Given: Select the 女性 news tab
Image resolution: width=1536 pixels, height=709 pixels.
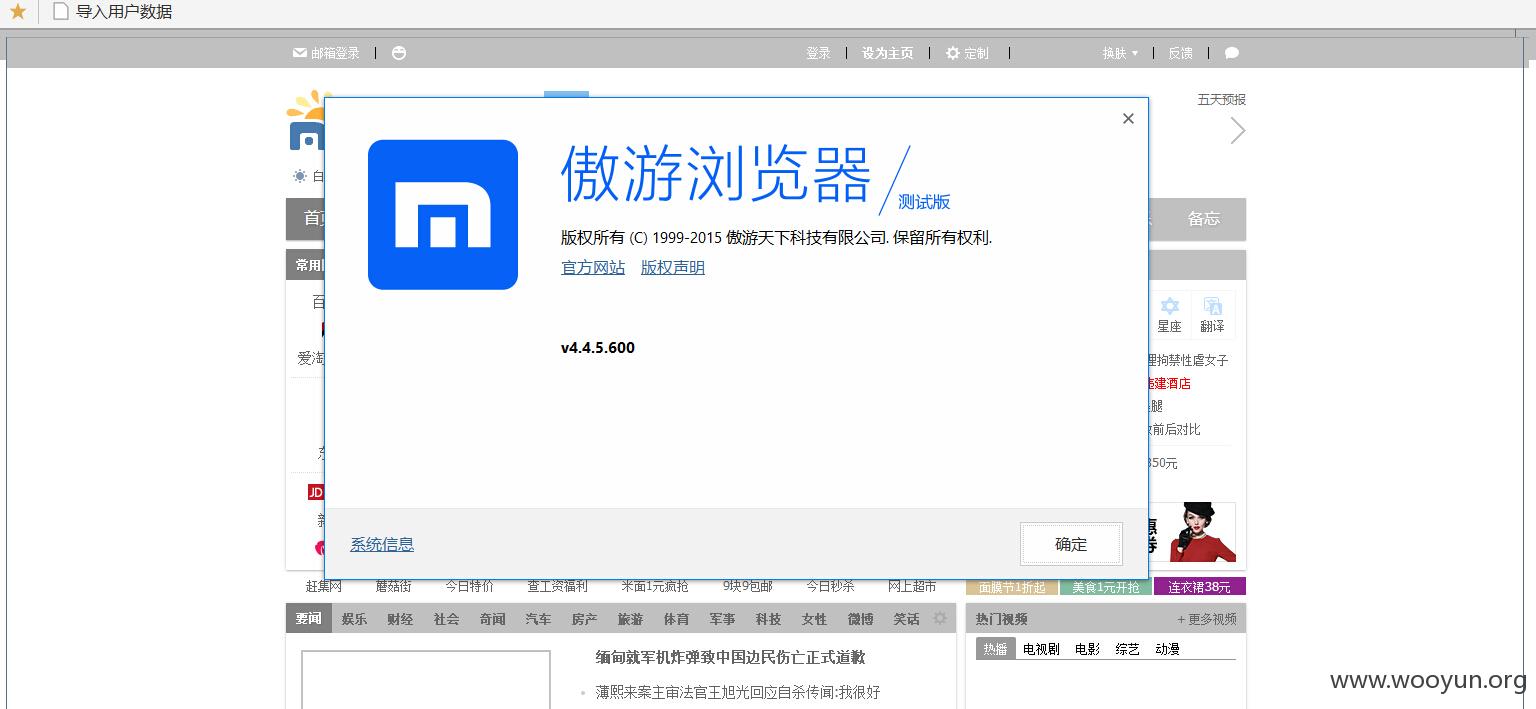Looking at the screenshot, I should coord(814,619).
